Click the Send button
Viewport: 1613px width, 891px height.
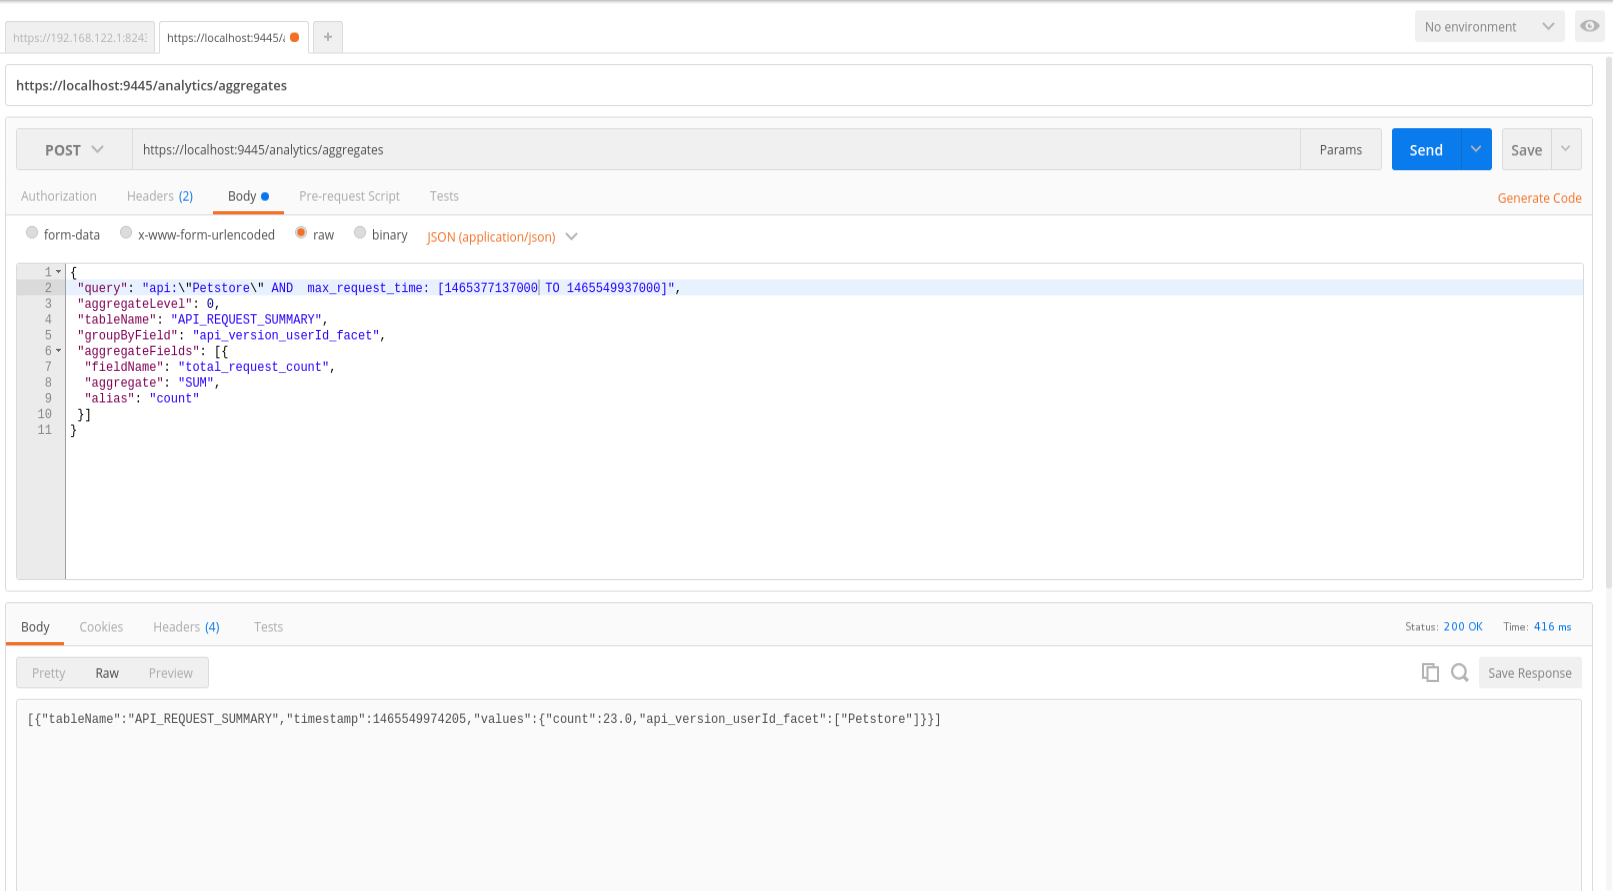pos(1426,149)
